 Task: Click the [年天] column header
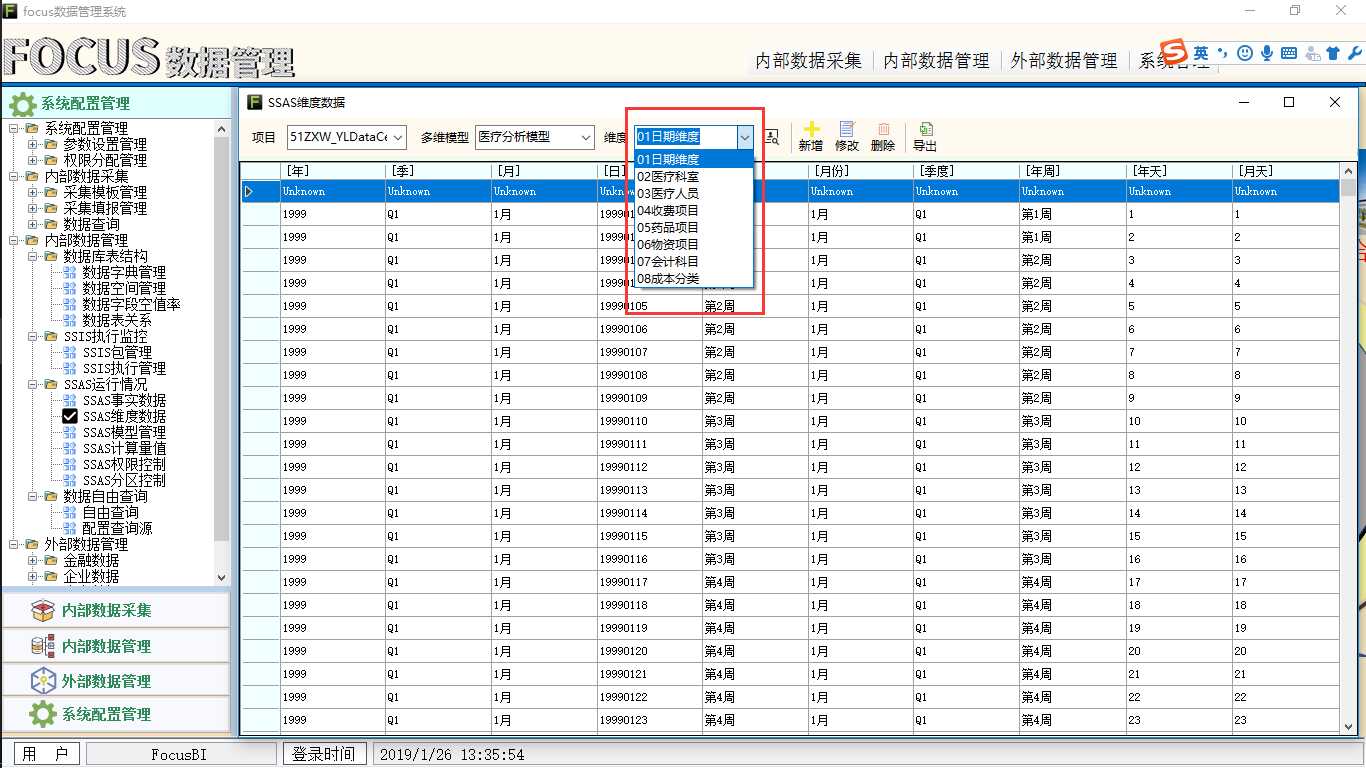(1179, 170)
